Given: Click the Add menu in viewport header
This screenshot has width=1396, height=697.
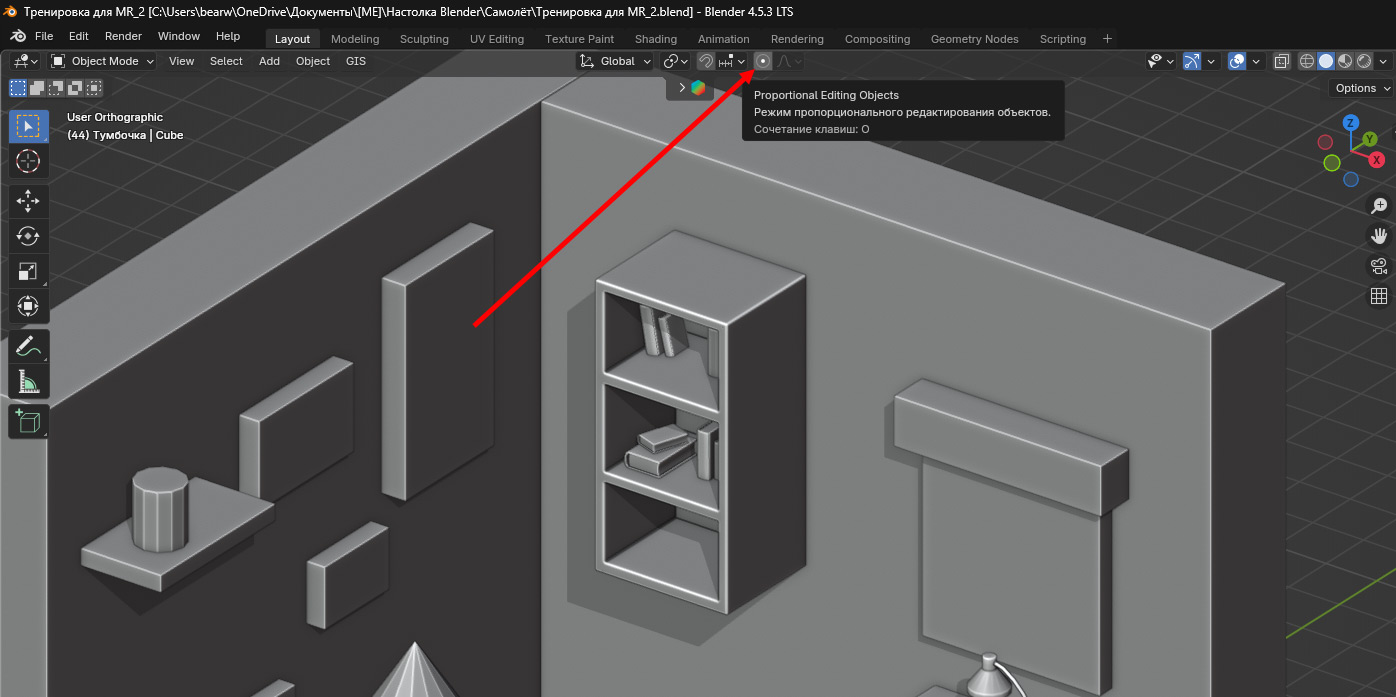Looking at the screenshot, I should [269, 61].
